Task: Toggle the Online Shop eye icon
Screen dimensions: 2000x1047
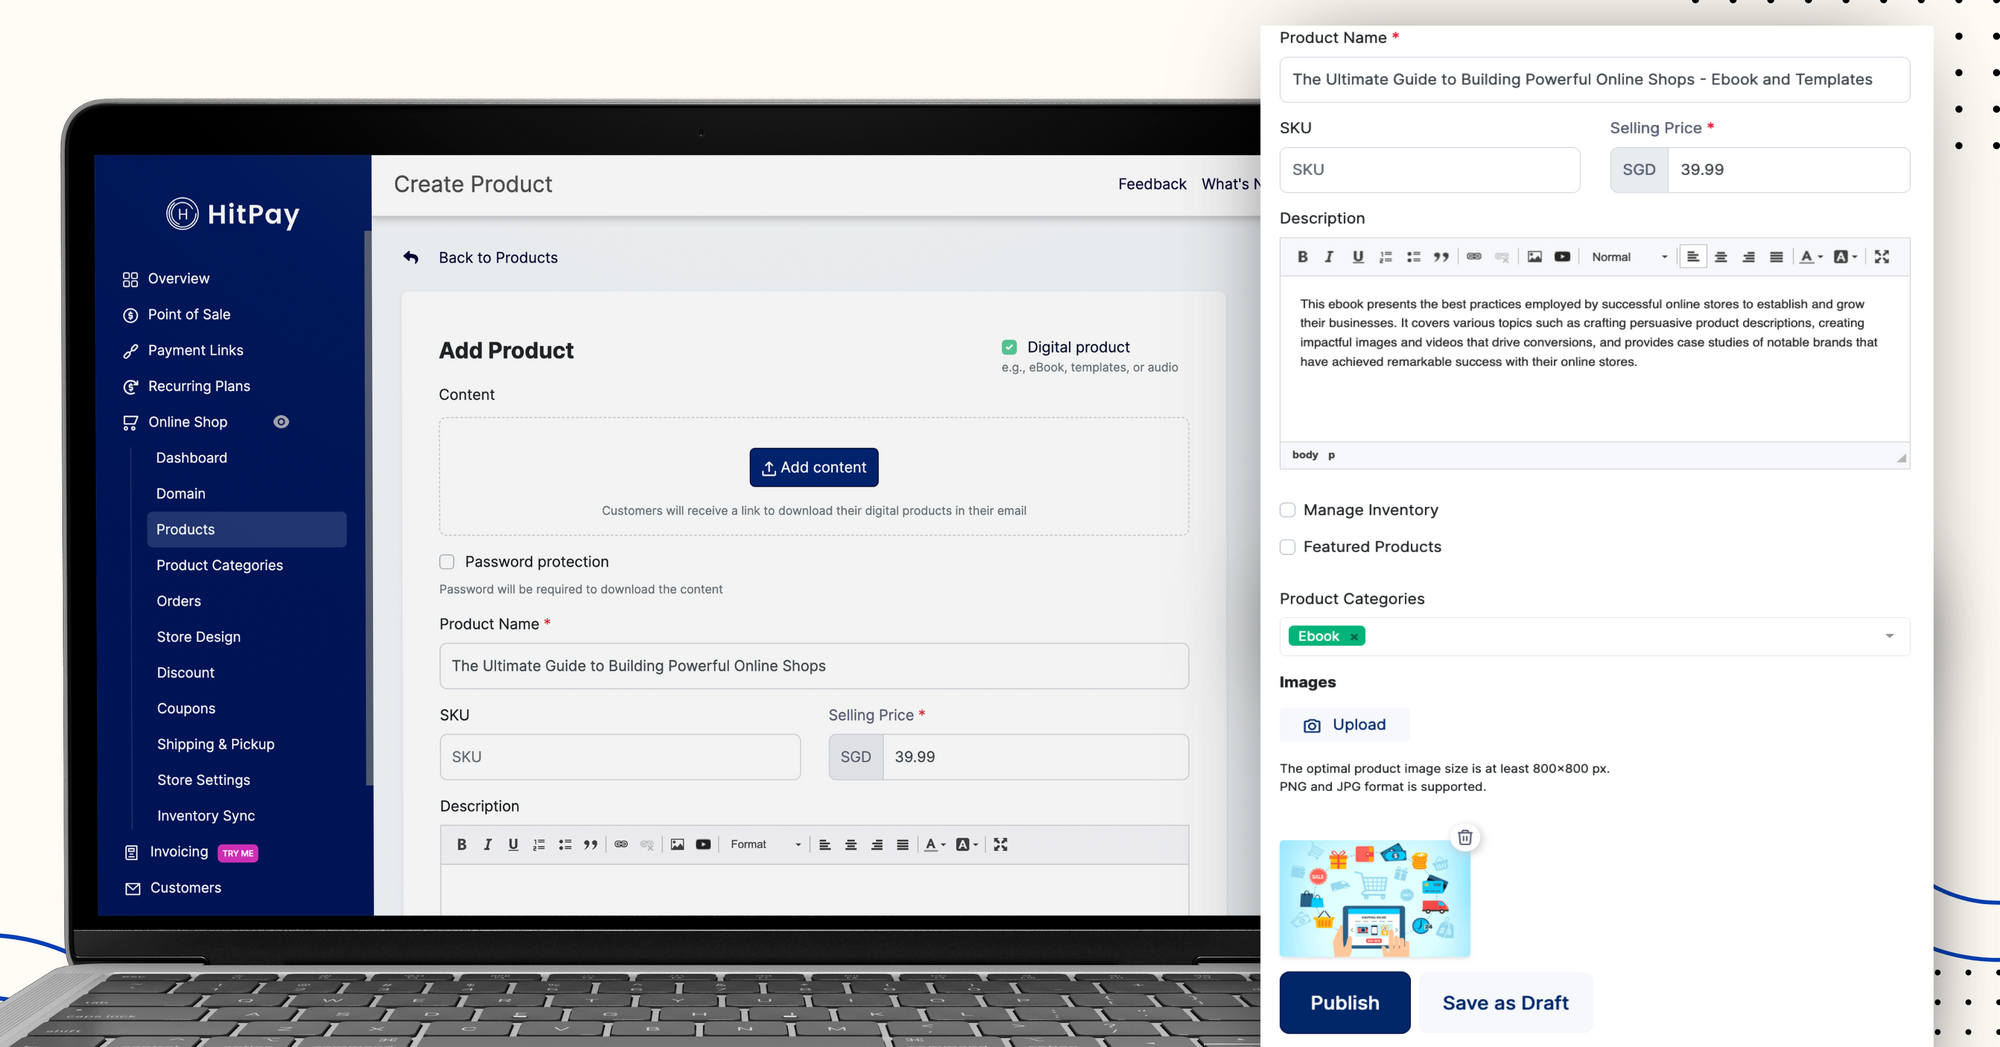Action: pos(281,422)
